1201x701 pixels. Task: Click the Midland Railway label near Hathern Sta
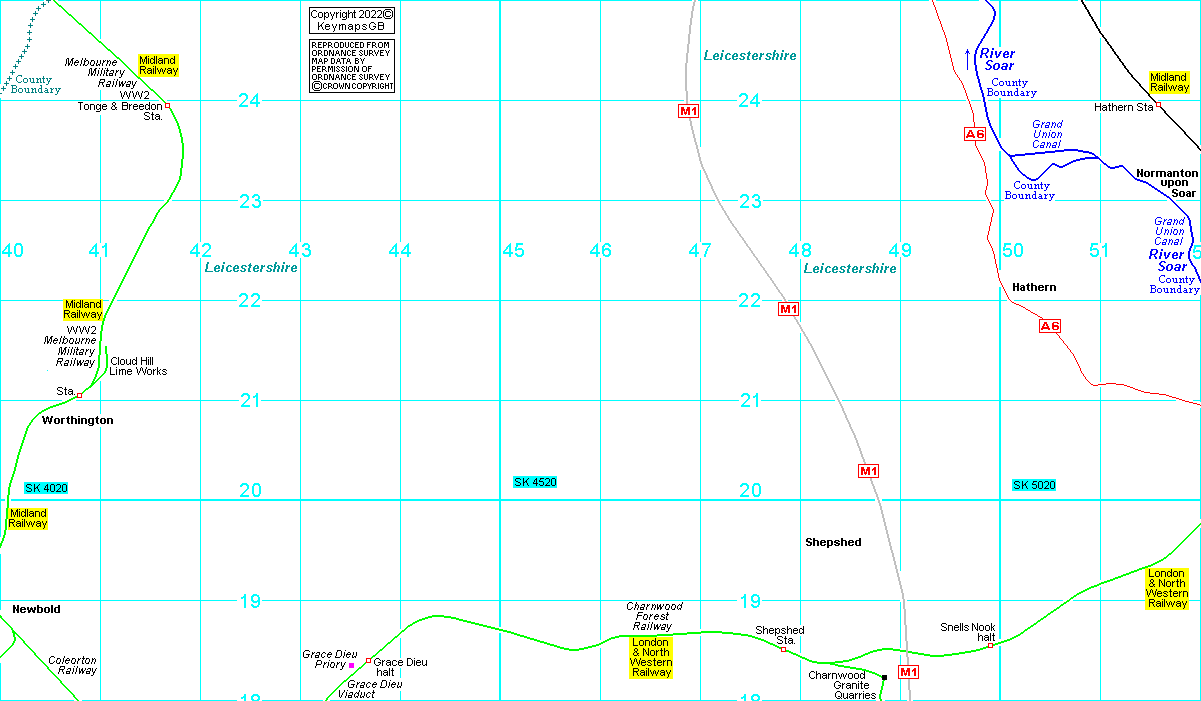[x=1168, y=82]
